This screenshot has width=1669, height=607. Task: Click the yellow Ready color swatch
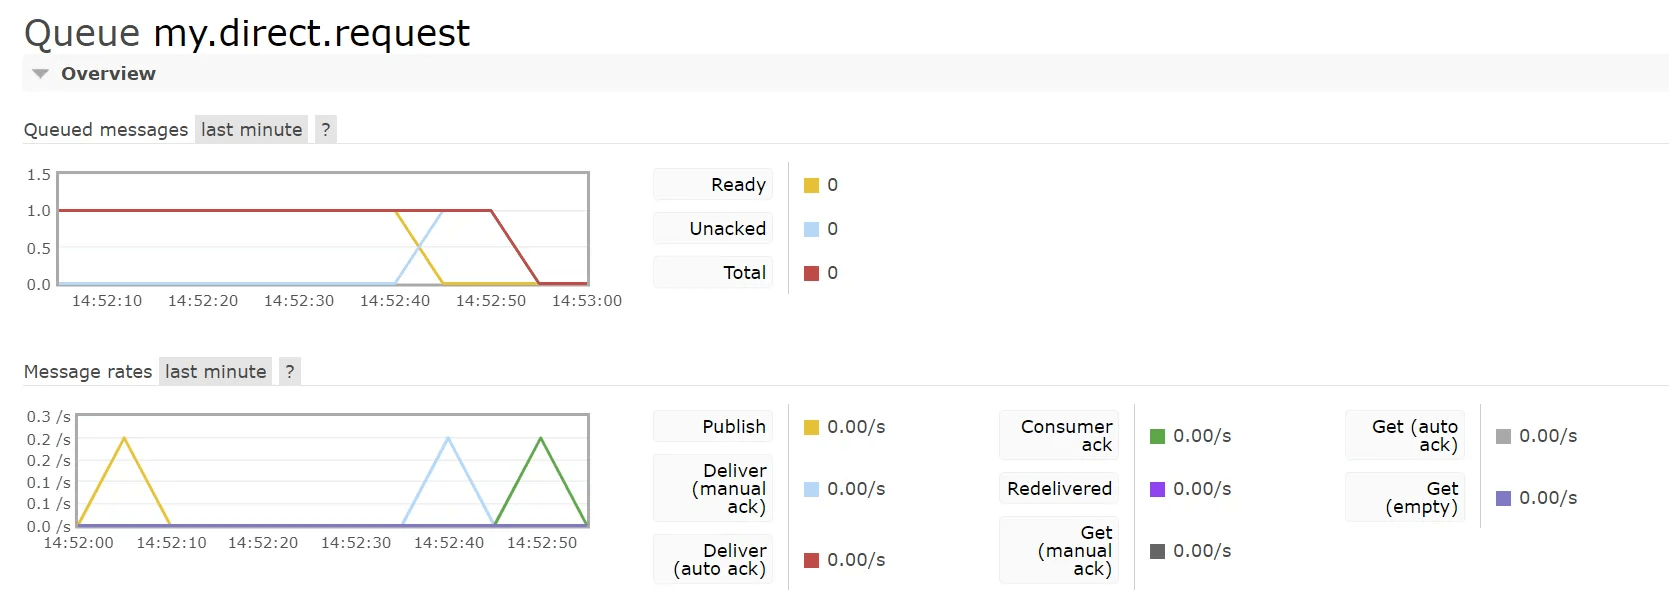(811, 186)
